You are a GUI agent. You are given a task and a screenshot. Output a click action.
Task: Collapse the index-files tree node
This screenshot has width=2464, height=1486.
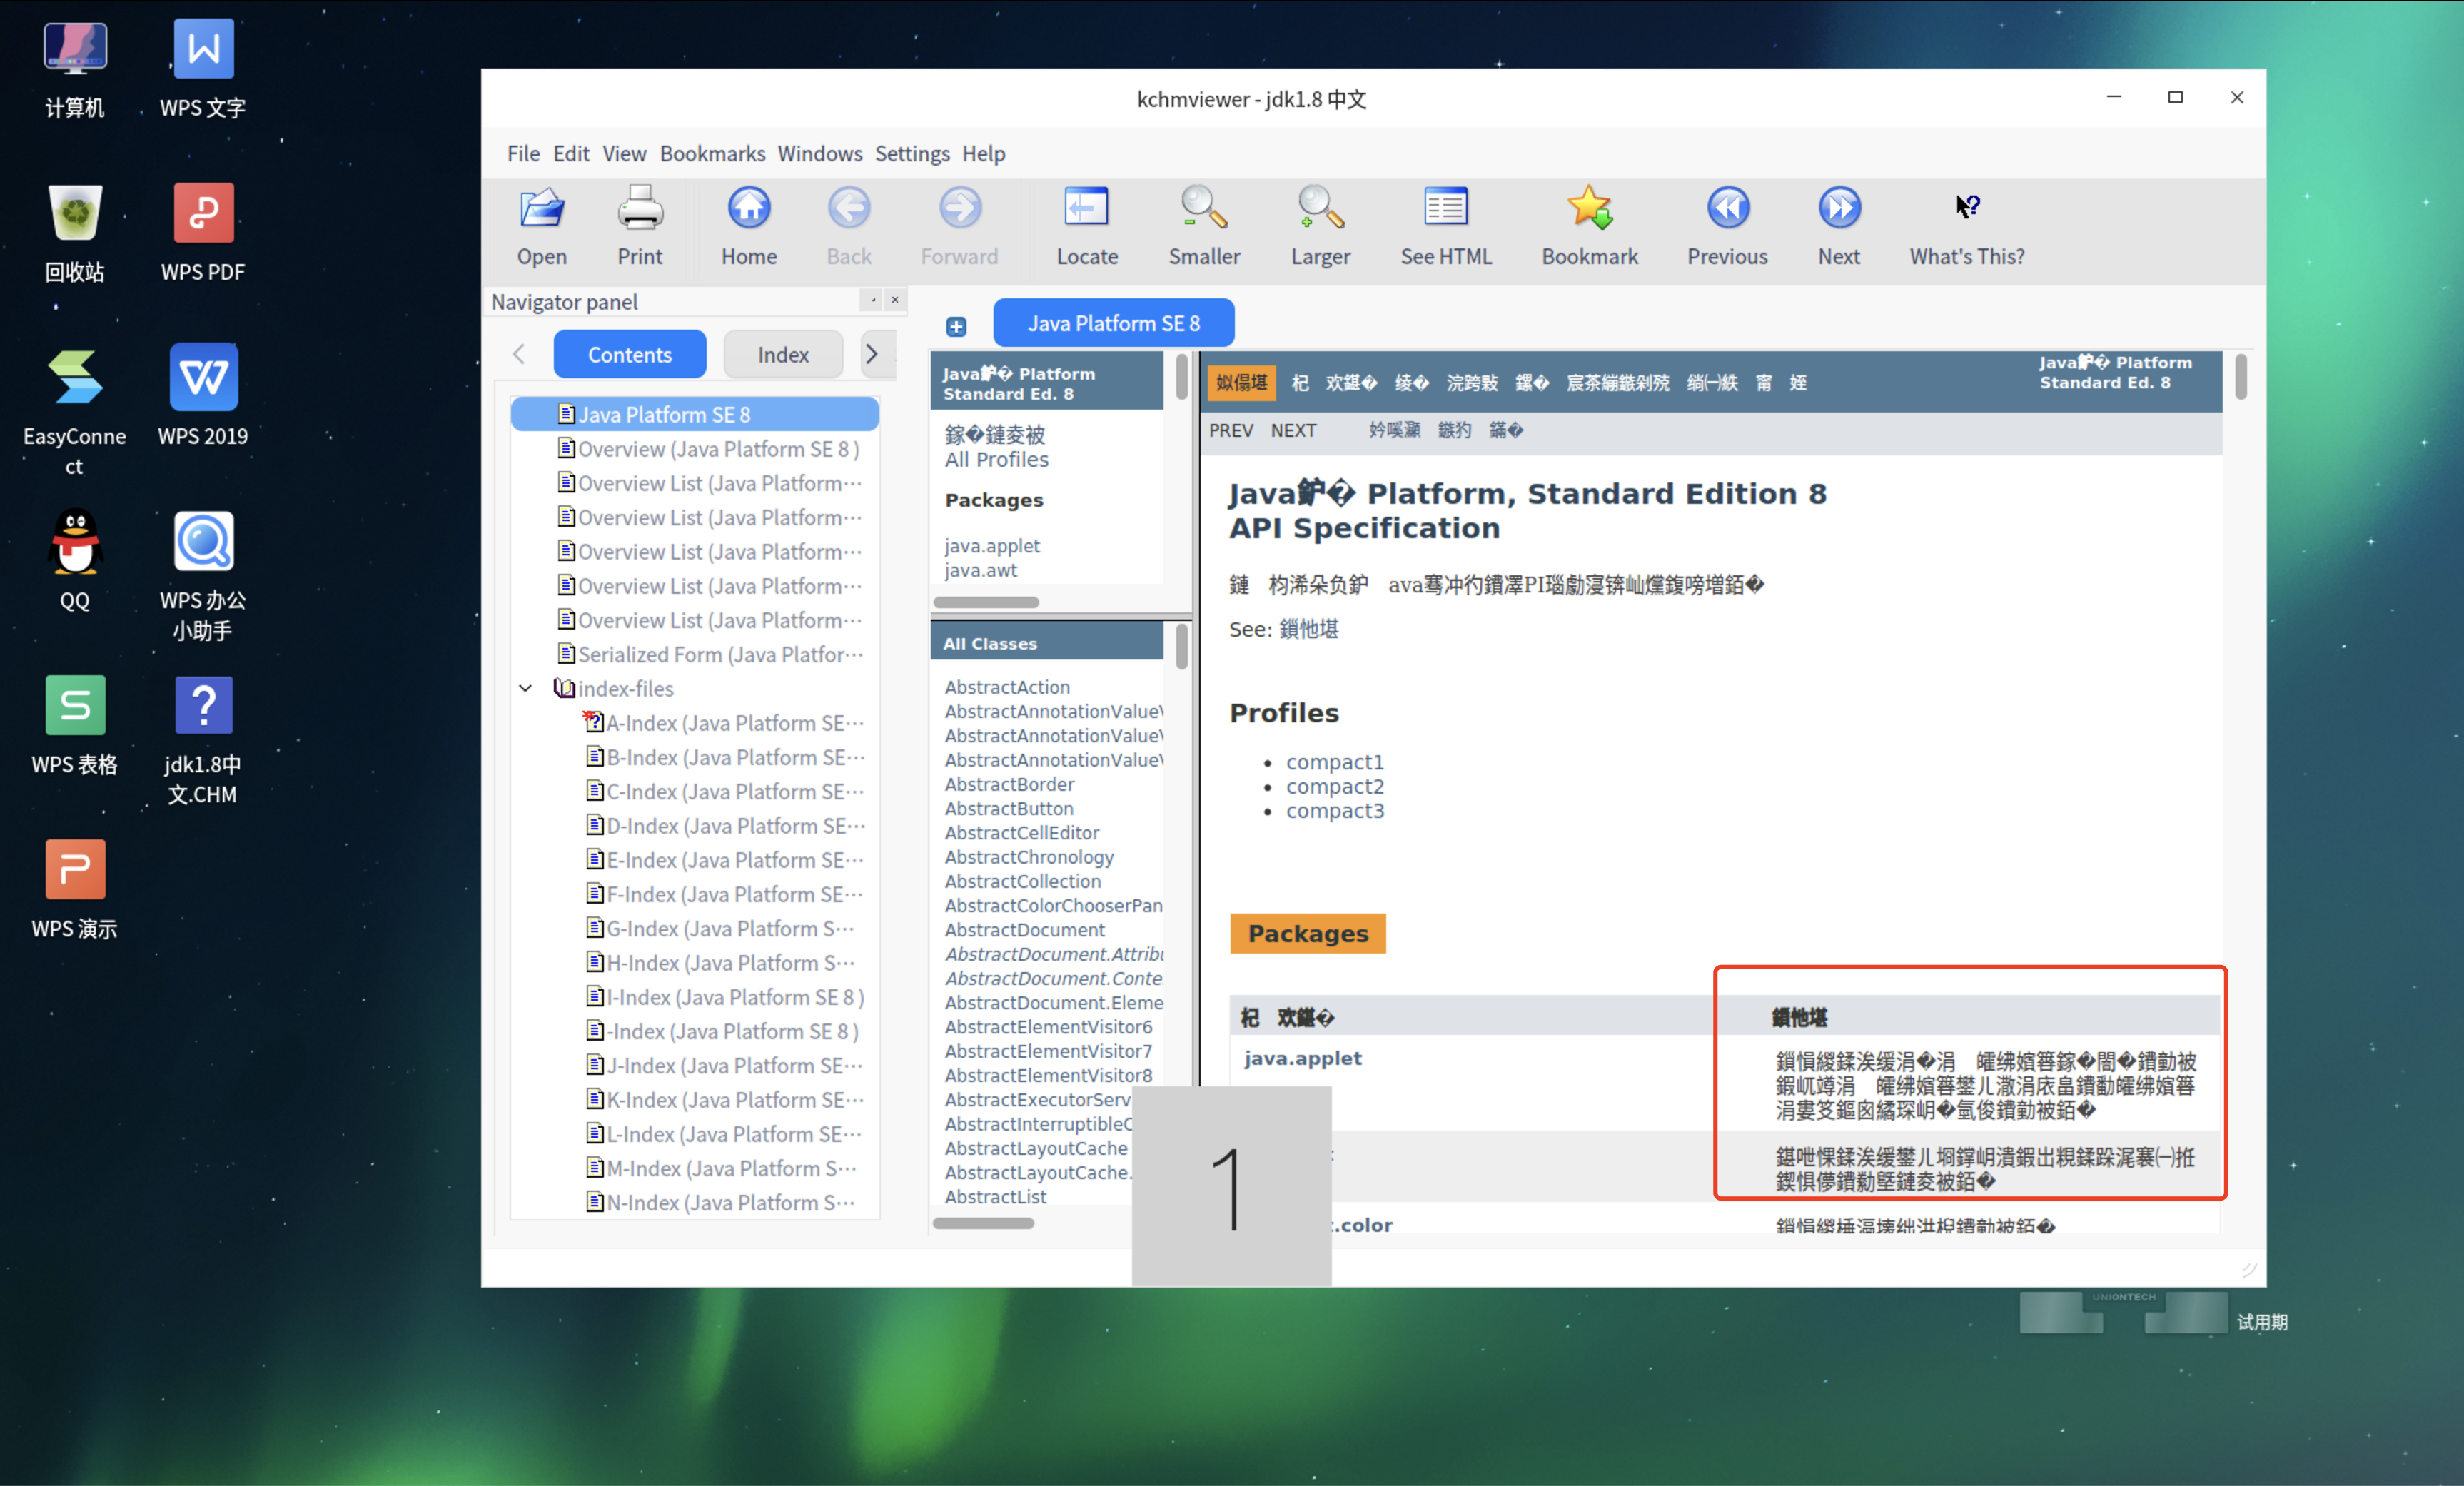coord(525,688)
